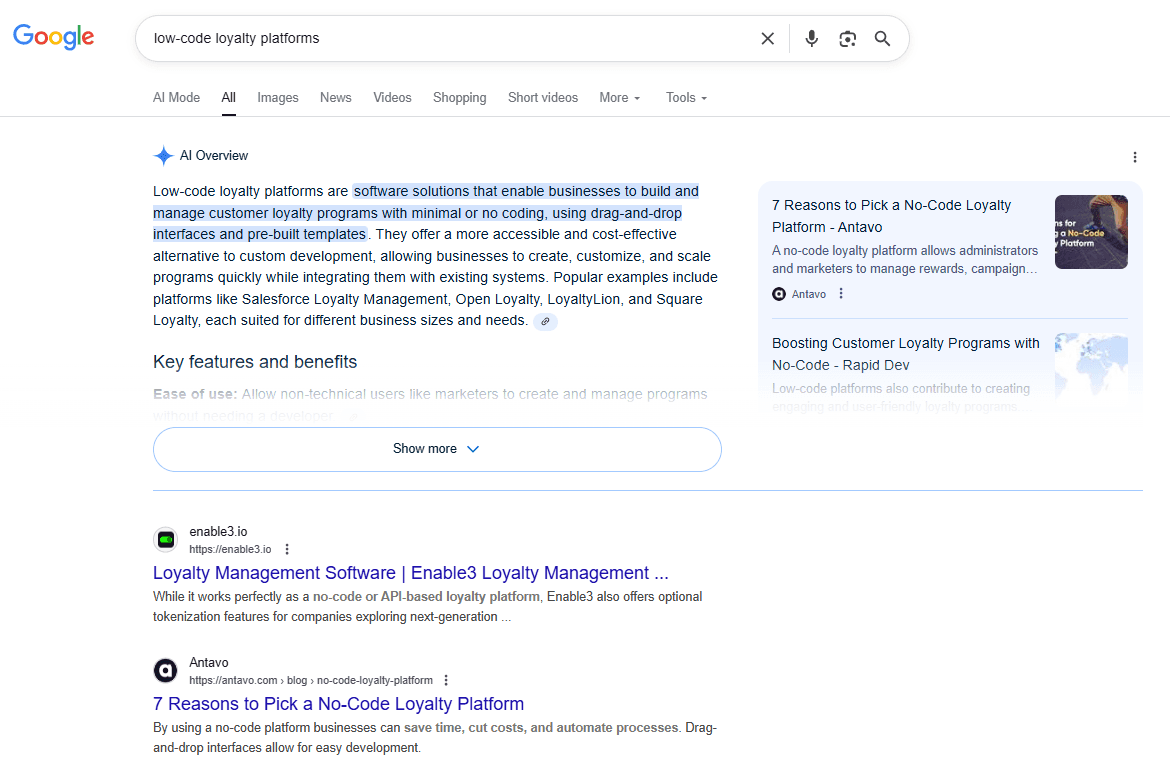The height and width of the screenshot is (778, 1170).
Task: Open AI Overview three-dot options menu
Action: click(x=1134, y=157)
